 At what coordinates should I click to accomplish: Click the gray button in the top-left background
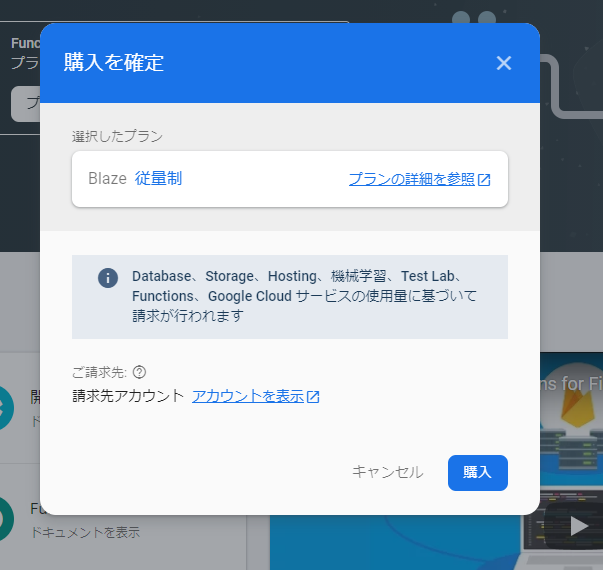pyautogui.click(x=25, y=104)
